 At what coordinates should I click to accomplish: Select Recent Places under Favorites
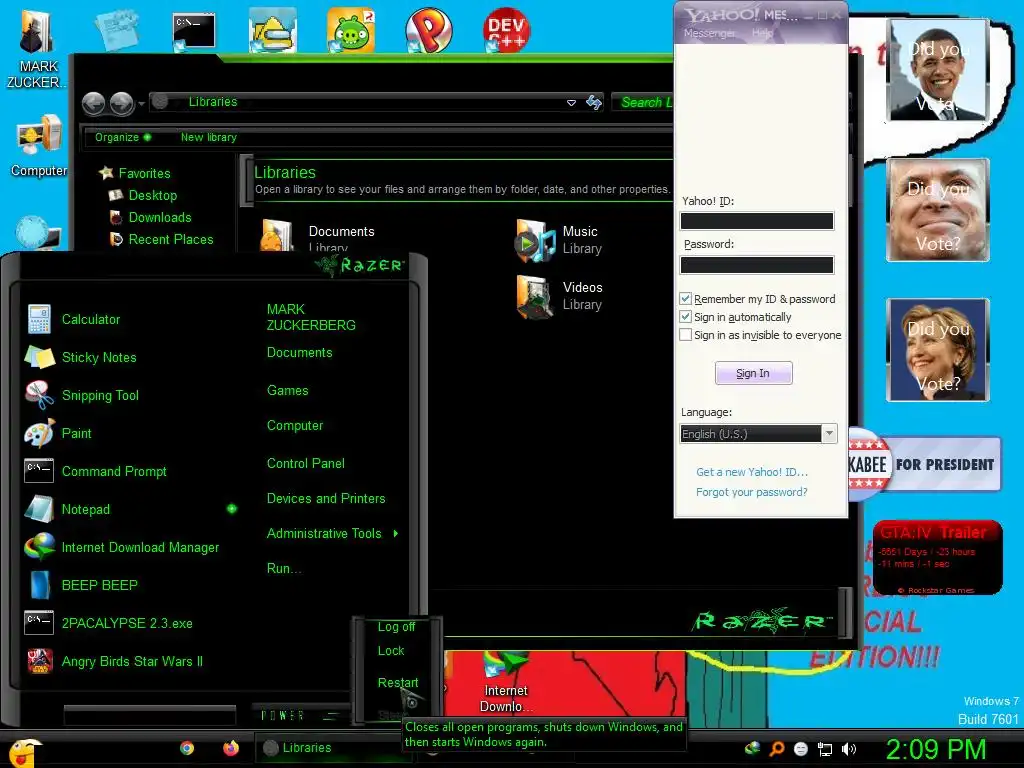point(161,239)
